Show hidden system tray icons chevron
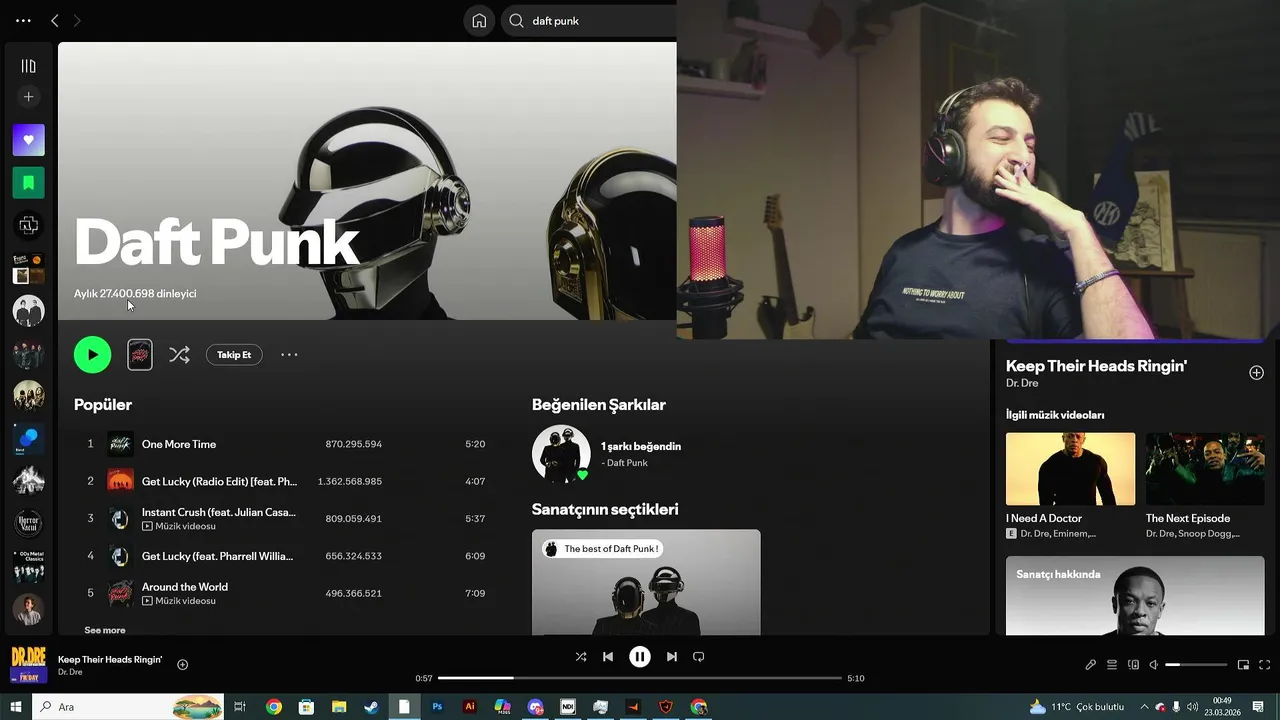The height and width of the screenshot is (720, 1280). pyautogui.click(x=1145, y=707)
